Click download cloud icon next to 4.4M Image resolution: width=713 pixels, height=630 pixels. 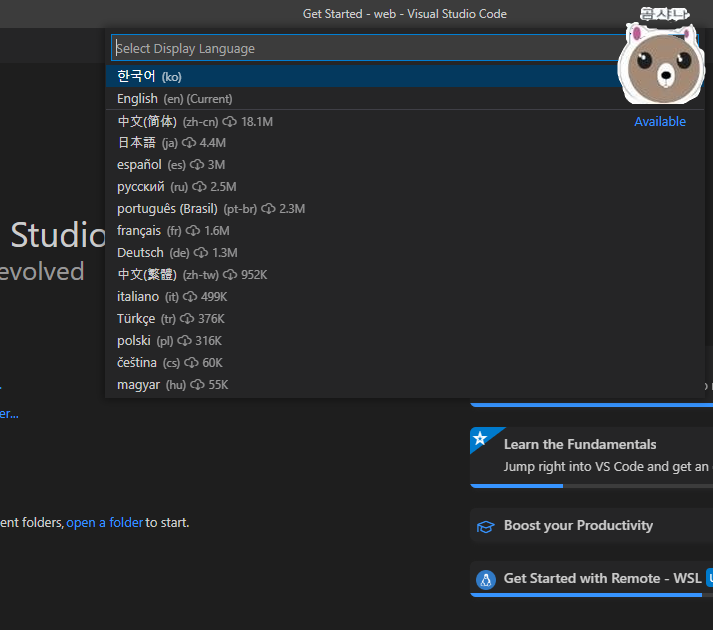(189, 143)
